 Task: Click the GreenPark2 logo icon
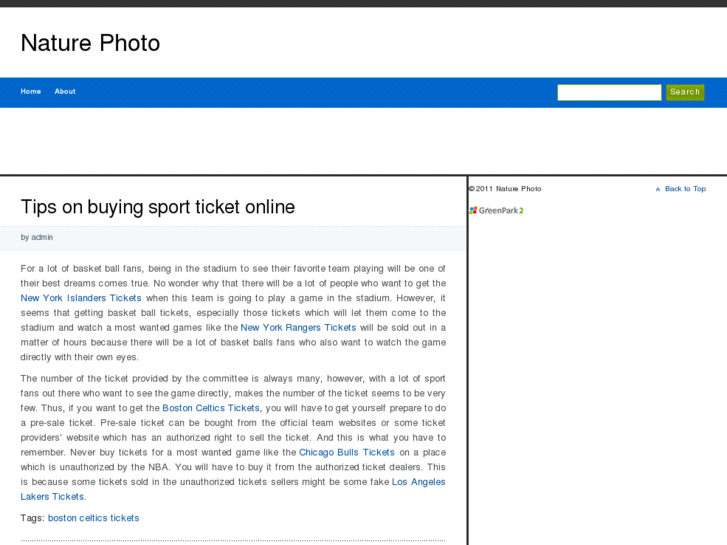click(496, 211)
